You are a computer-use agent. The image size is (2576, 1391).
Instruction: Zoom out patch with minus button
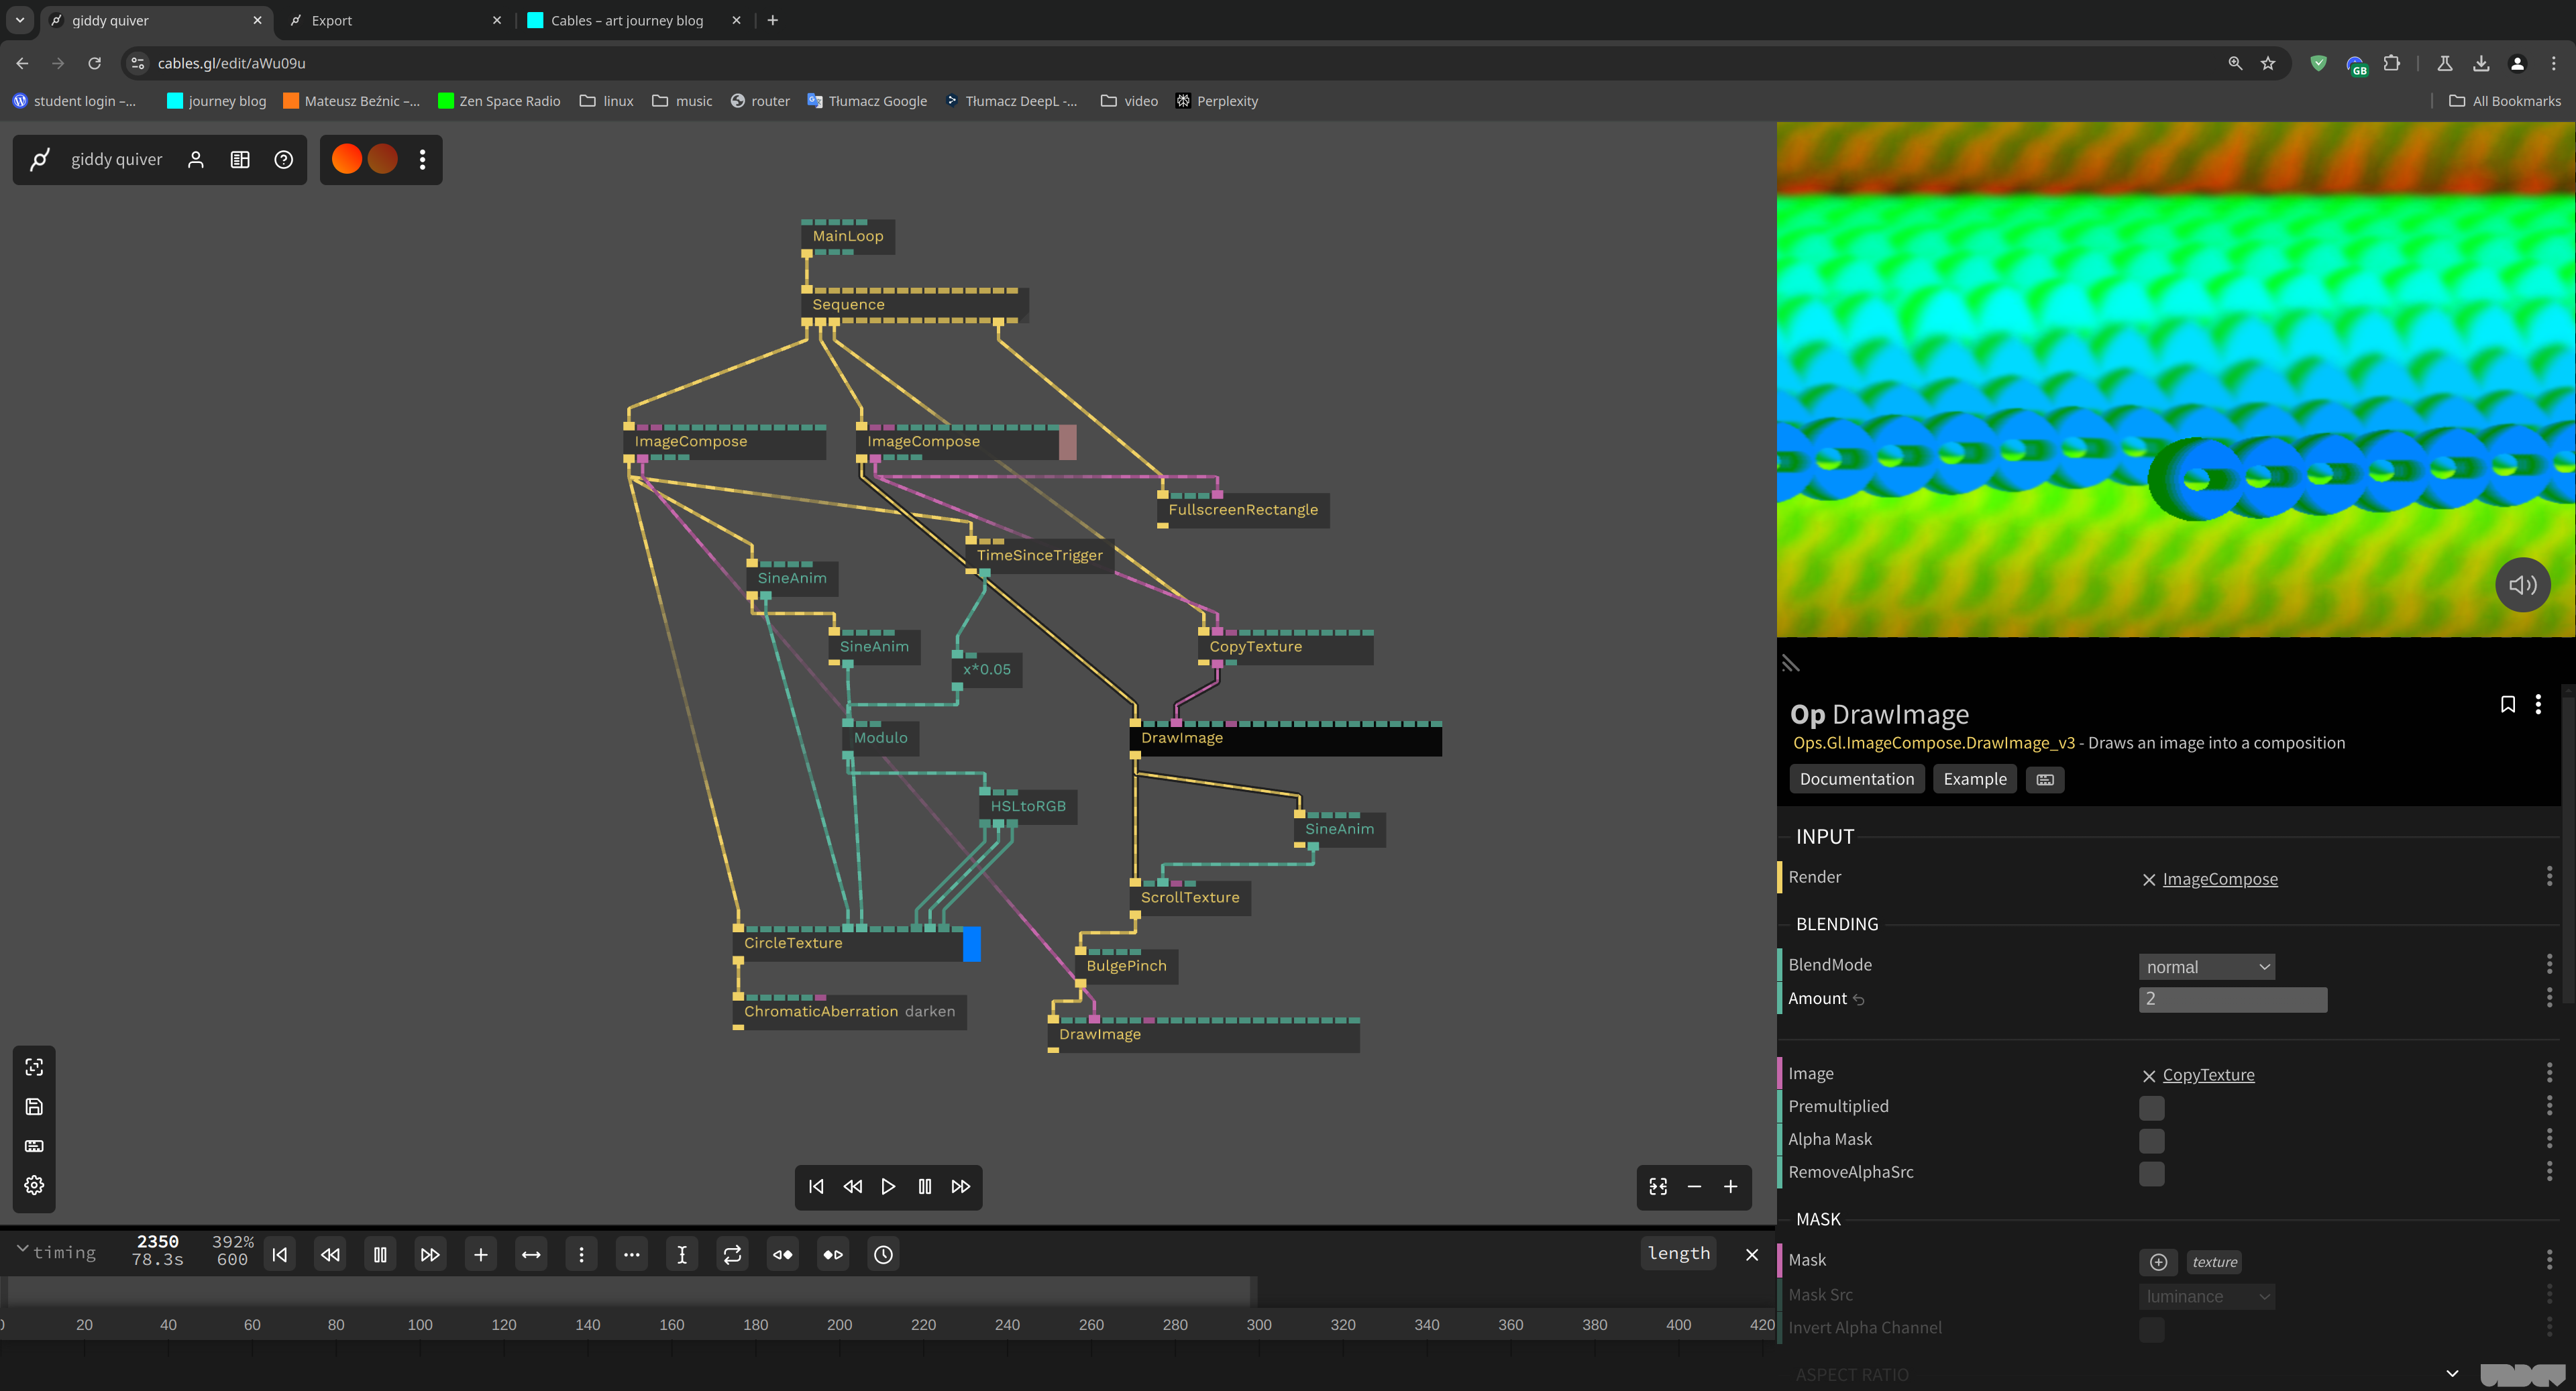point(1694,1186)
